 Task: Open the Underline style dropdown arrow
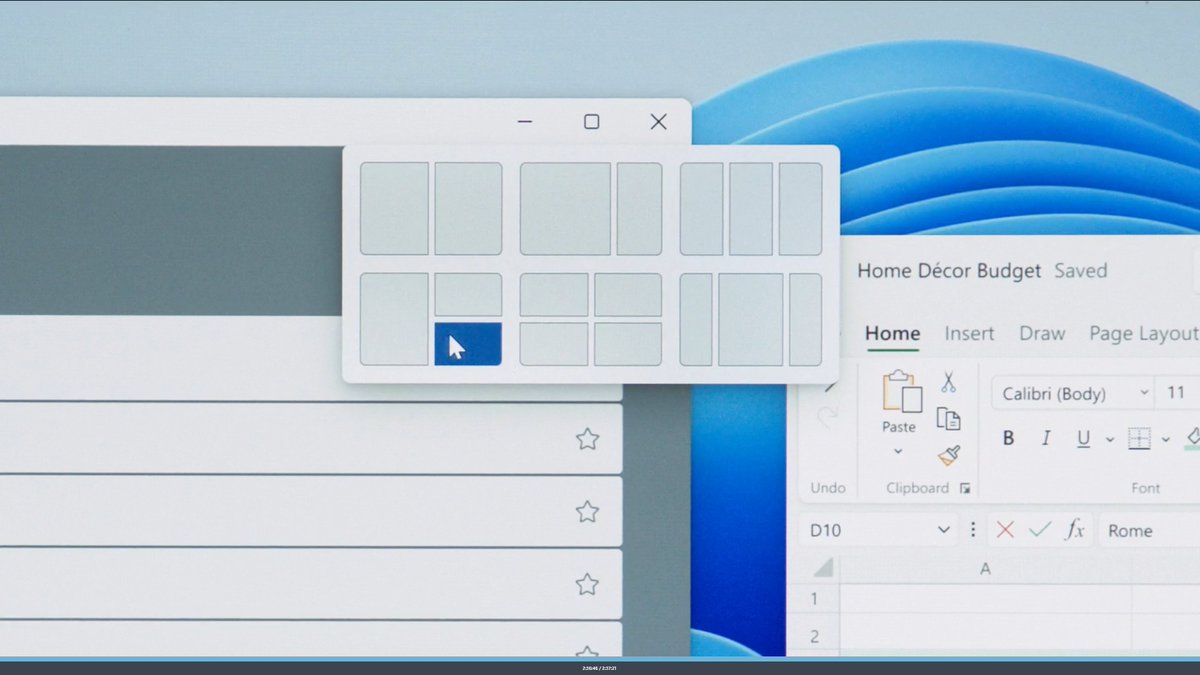[1109, 439]
